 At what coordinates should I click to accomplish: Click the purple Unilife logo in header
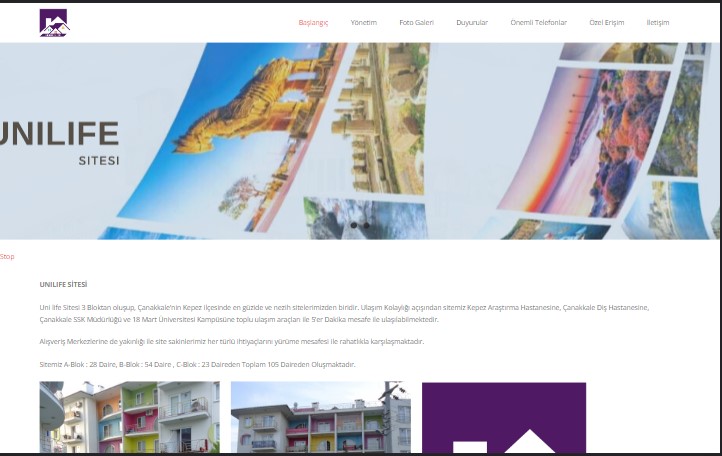(54, 23)
